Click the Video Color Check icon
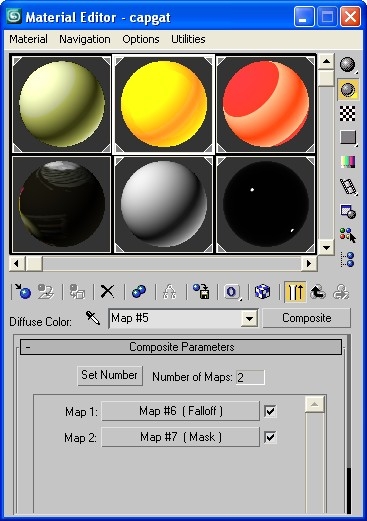The image size is (367, 521). point(348,162)
